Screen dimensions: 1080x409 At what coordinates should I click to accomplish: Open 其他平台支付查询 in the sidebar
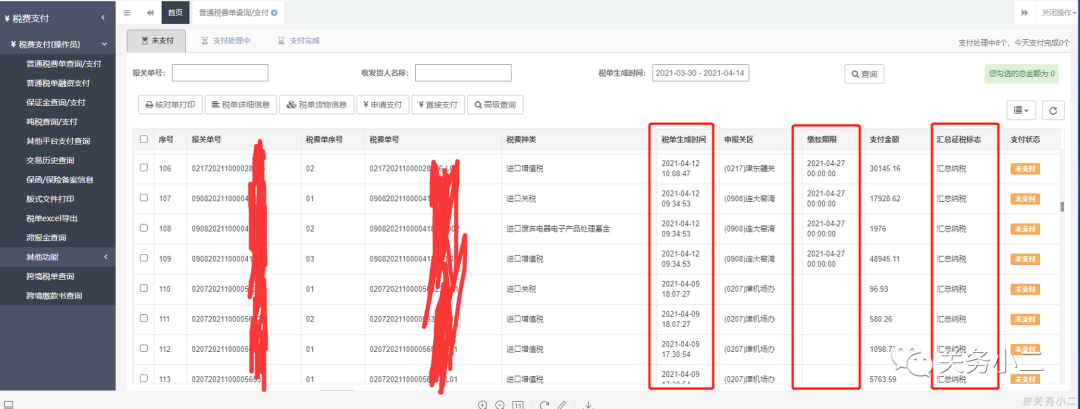point(58,141)
